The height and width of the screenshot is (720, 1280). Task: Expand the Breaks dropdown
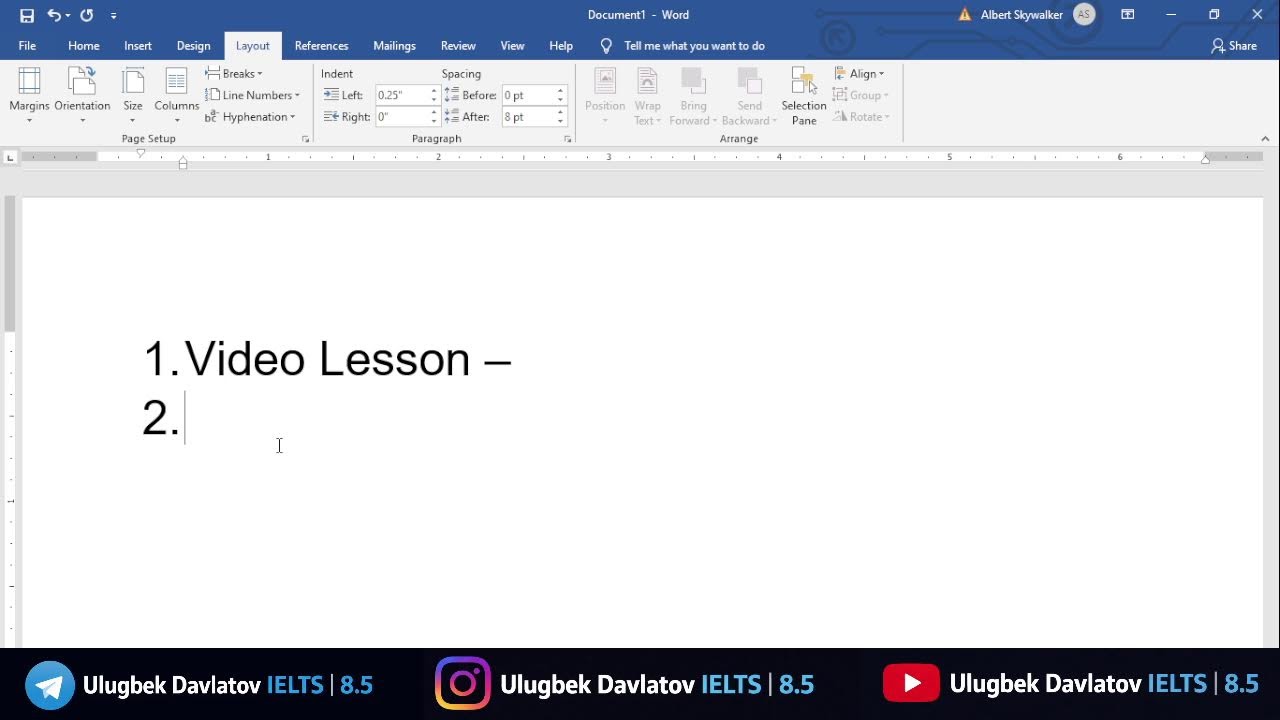coord(234,73)
